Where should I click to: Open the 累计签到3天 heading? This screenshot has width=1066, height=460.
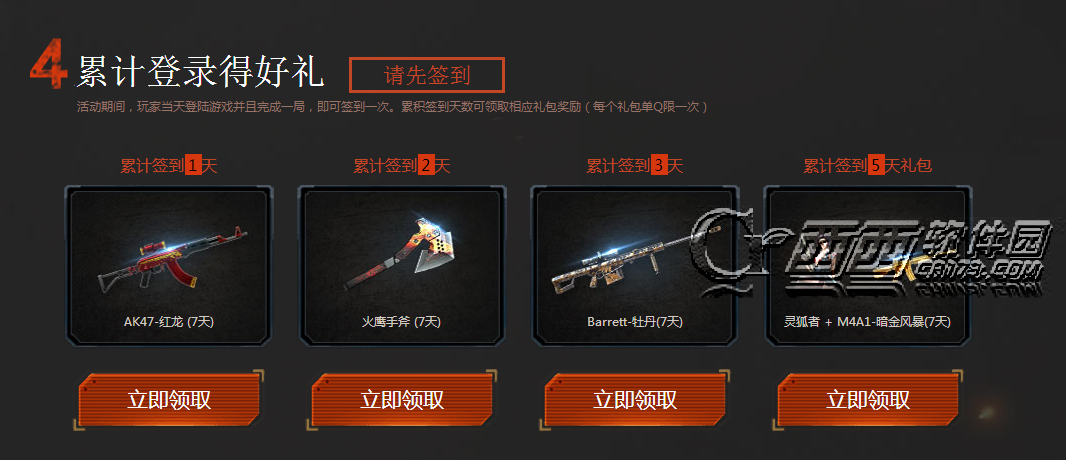635,166
